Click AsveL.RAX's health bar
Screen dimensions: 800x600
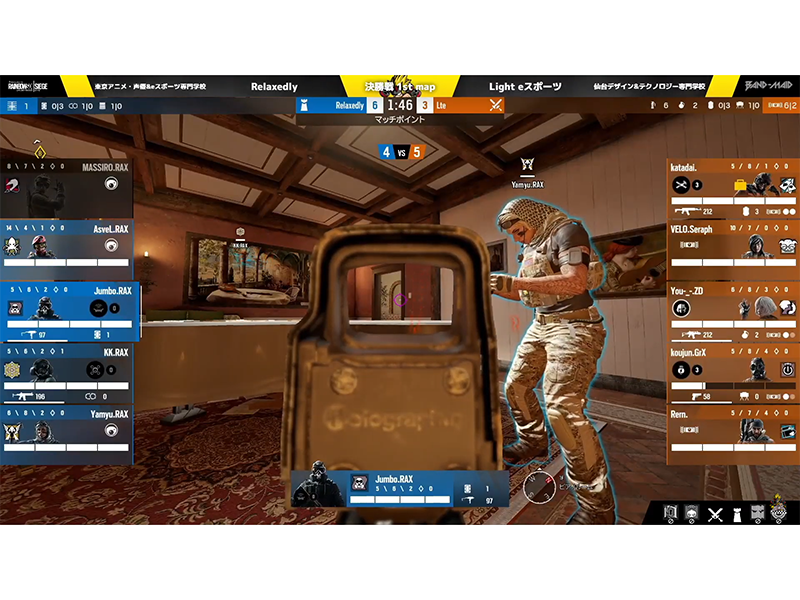click(x=66, y=262)
